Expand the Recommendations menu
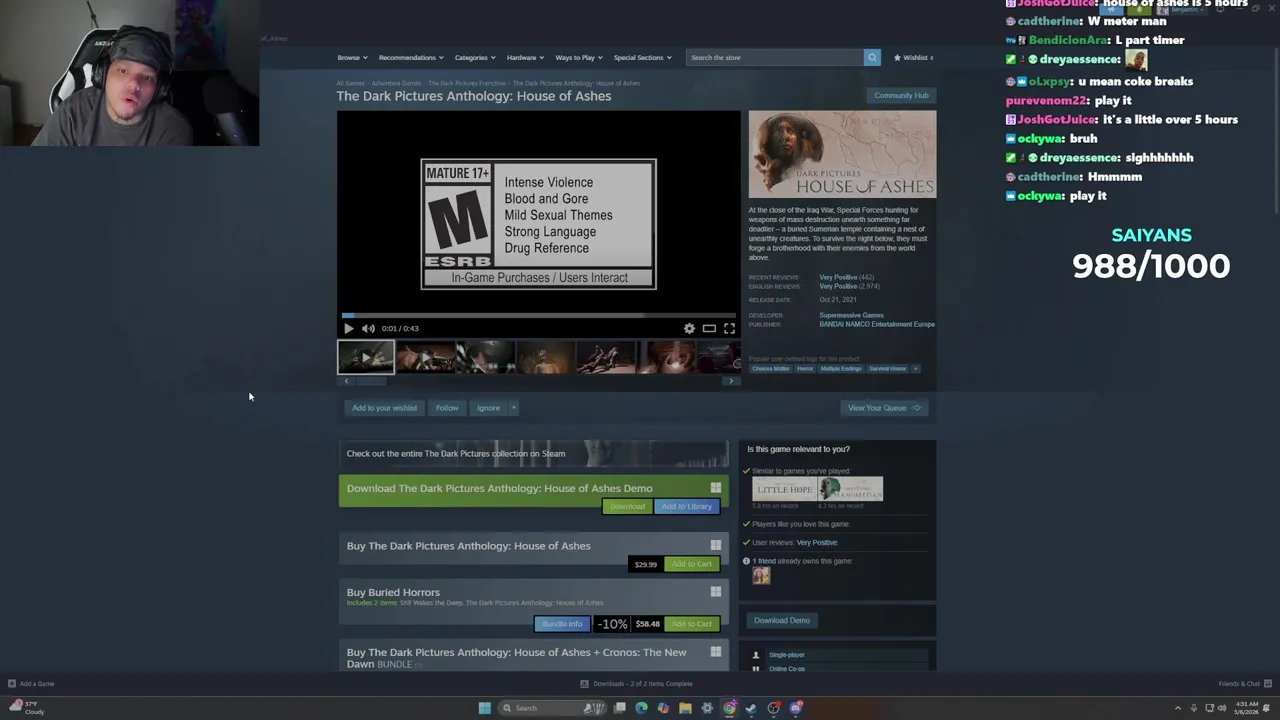This screenshot has height=720, width=1280. [x=410, y=57]
